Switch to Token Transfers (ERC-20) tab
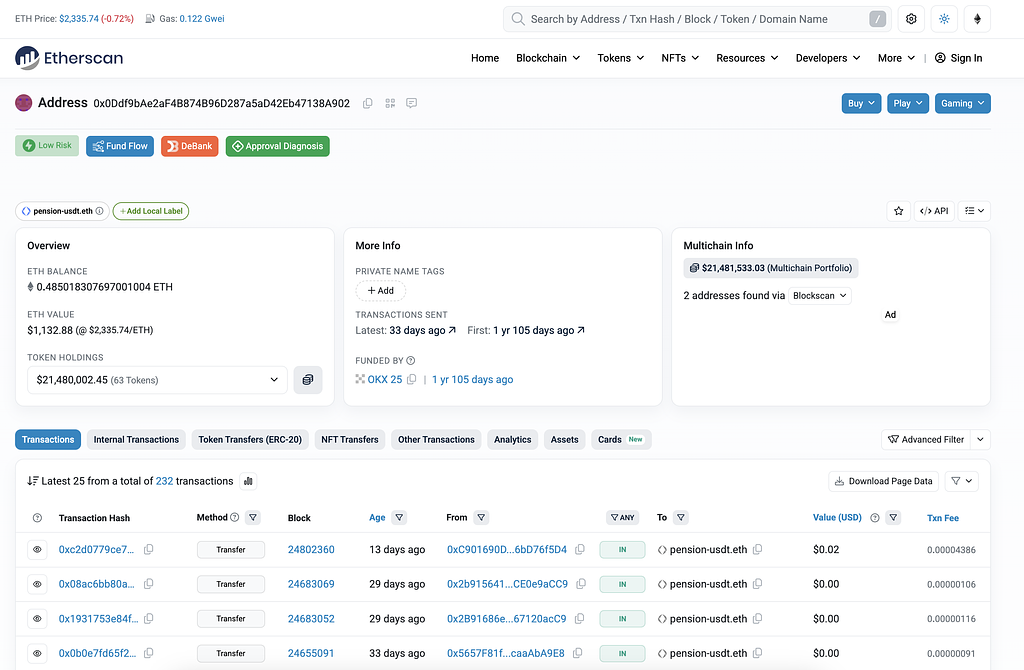The width and height of the screenshot is (1024, 670). tap(250, 439)
